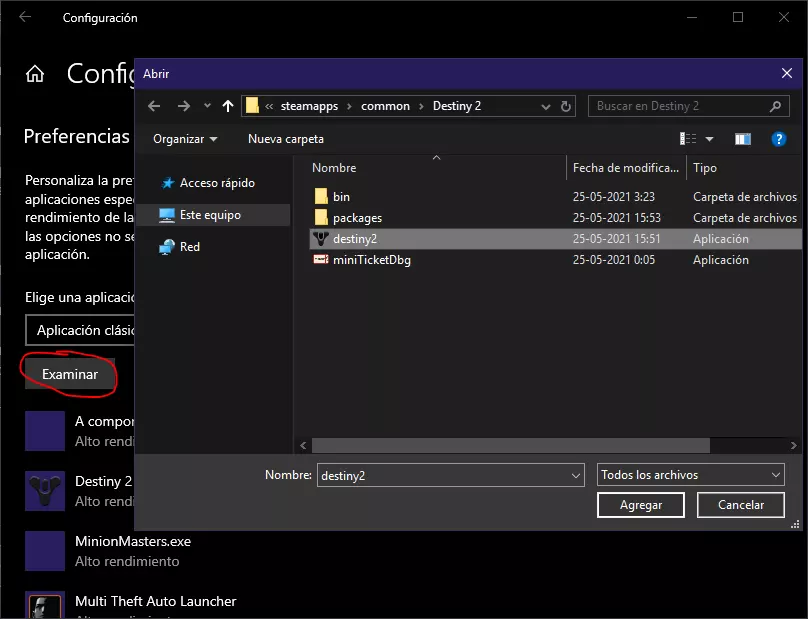This screenshot has width=808, height=619.
Task: Navigate to common in the path
Action: click(385, 106)
